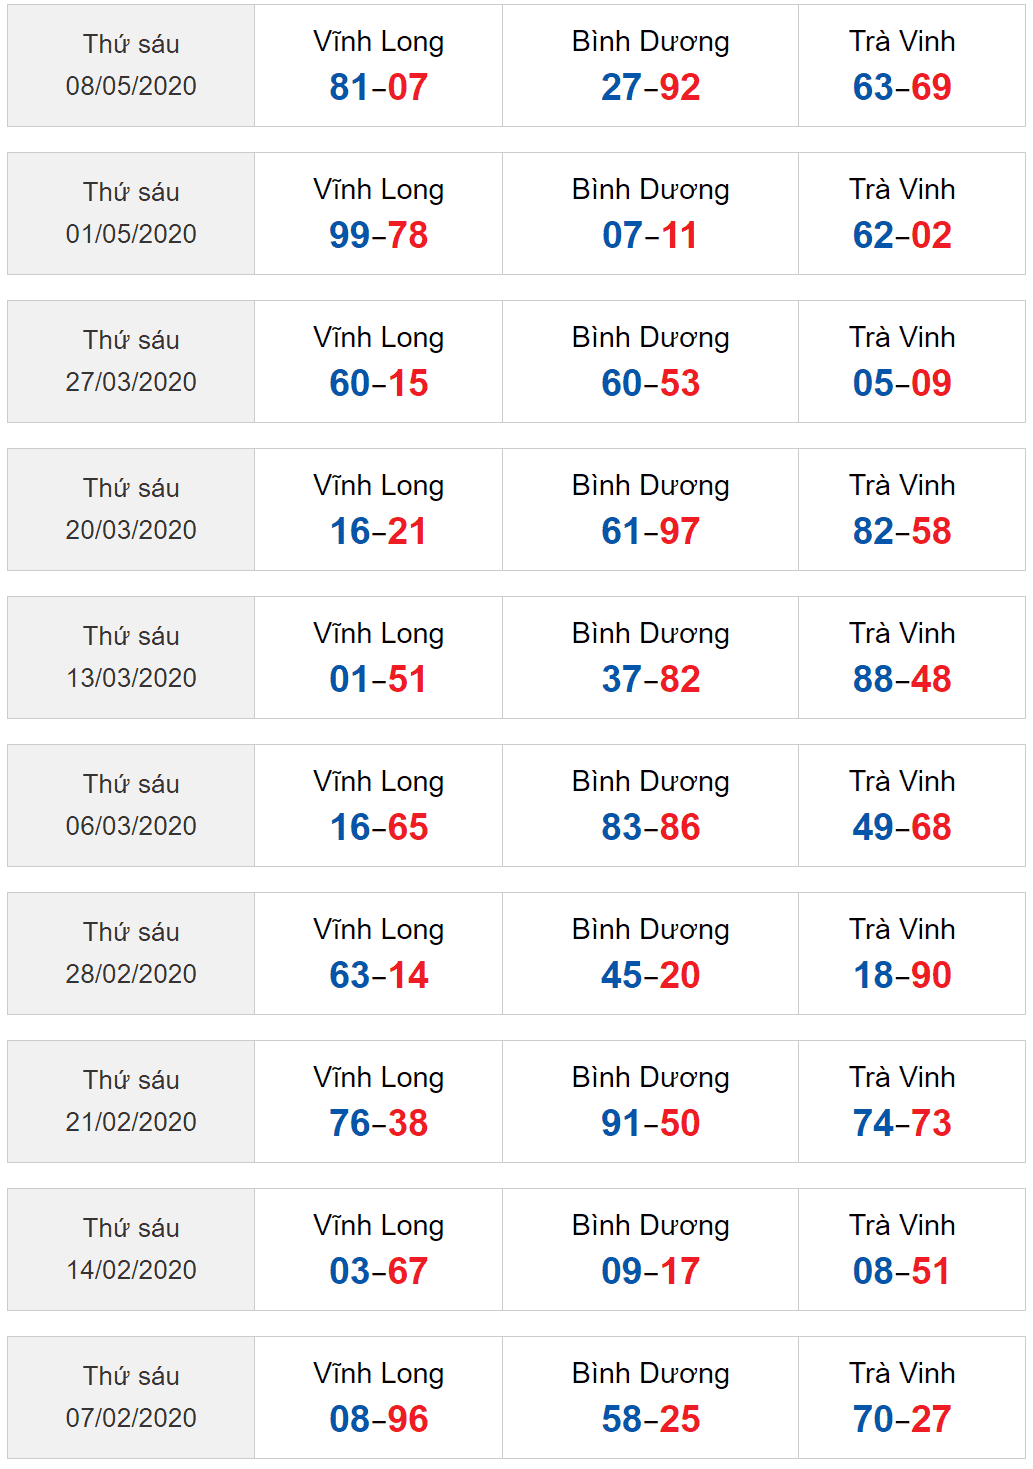
Task: Open Trà Vinh result 63-69
Action: pos(902,87)
